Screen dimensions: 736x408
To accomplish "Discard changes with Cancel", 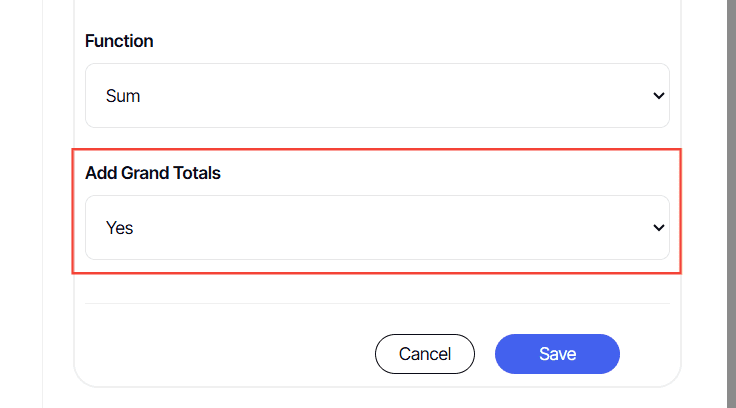I will click(424, 354).
